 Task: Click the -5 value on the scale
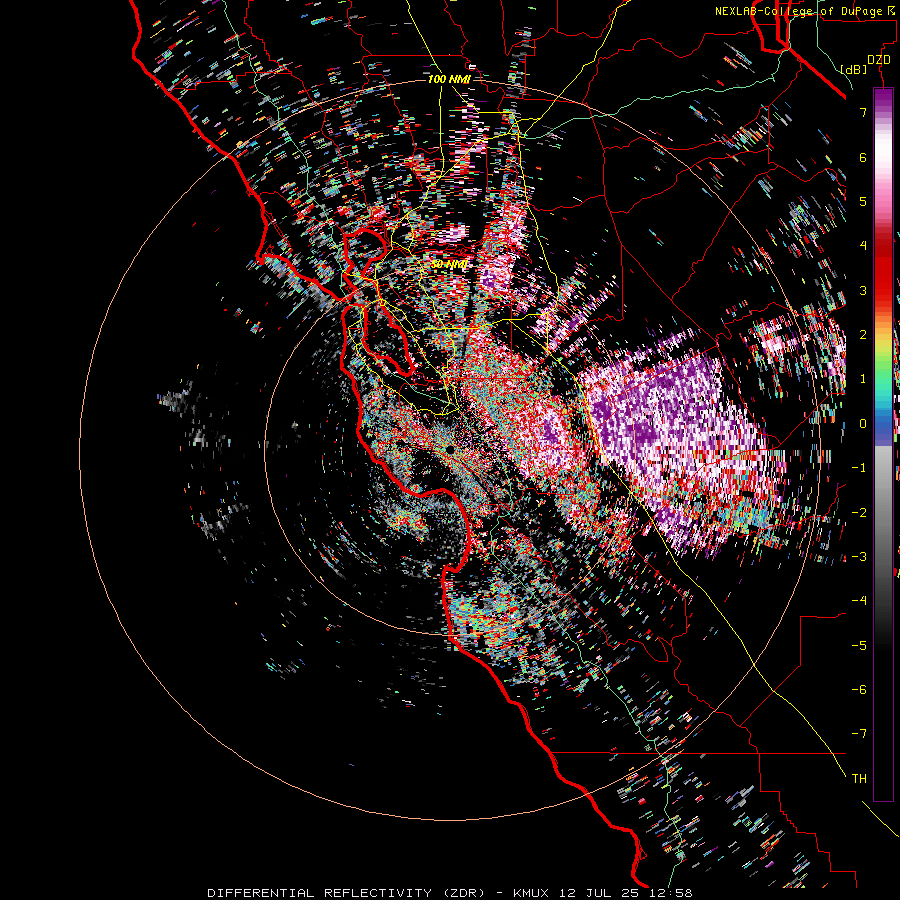click(x=859, y=646)
